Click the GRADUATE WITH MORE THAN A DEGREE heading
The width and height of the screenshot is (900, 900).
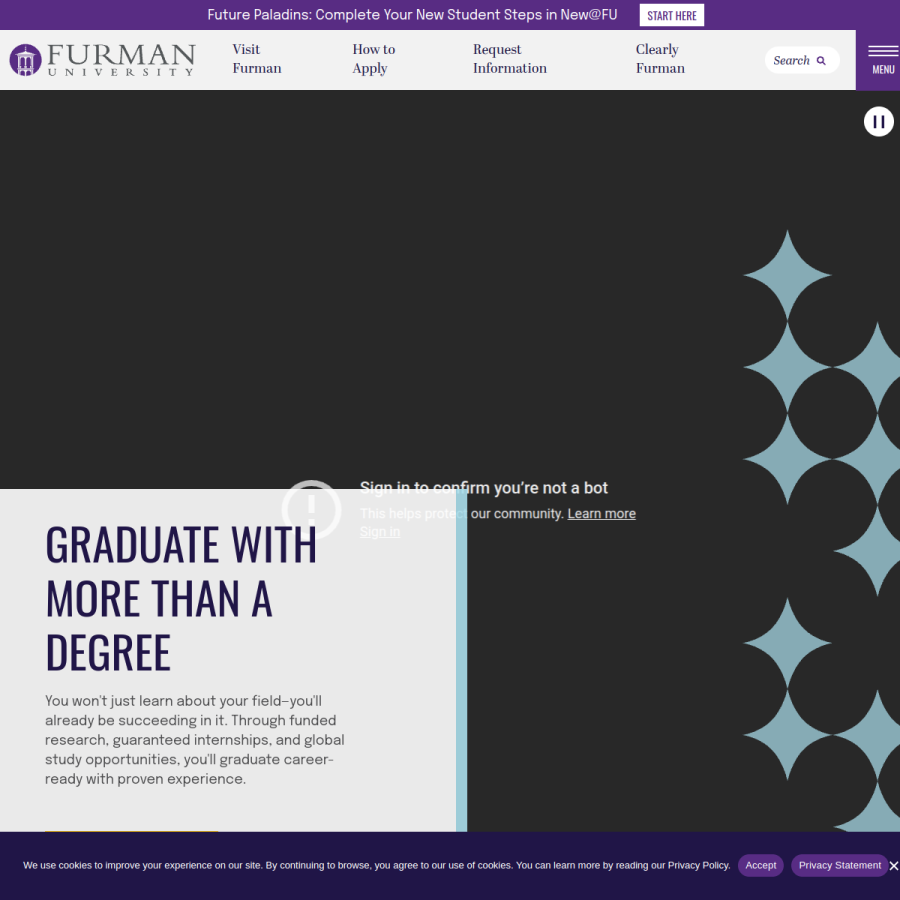point(181,598)
